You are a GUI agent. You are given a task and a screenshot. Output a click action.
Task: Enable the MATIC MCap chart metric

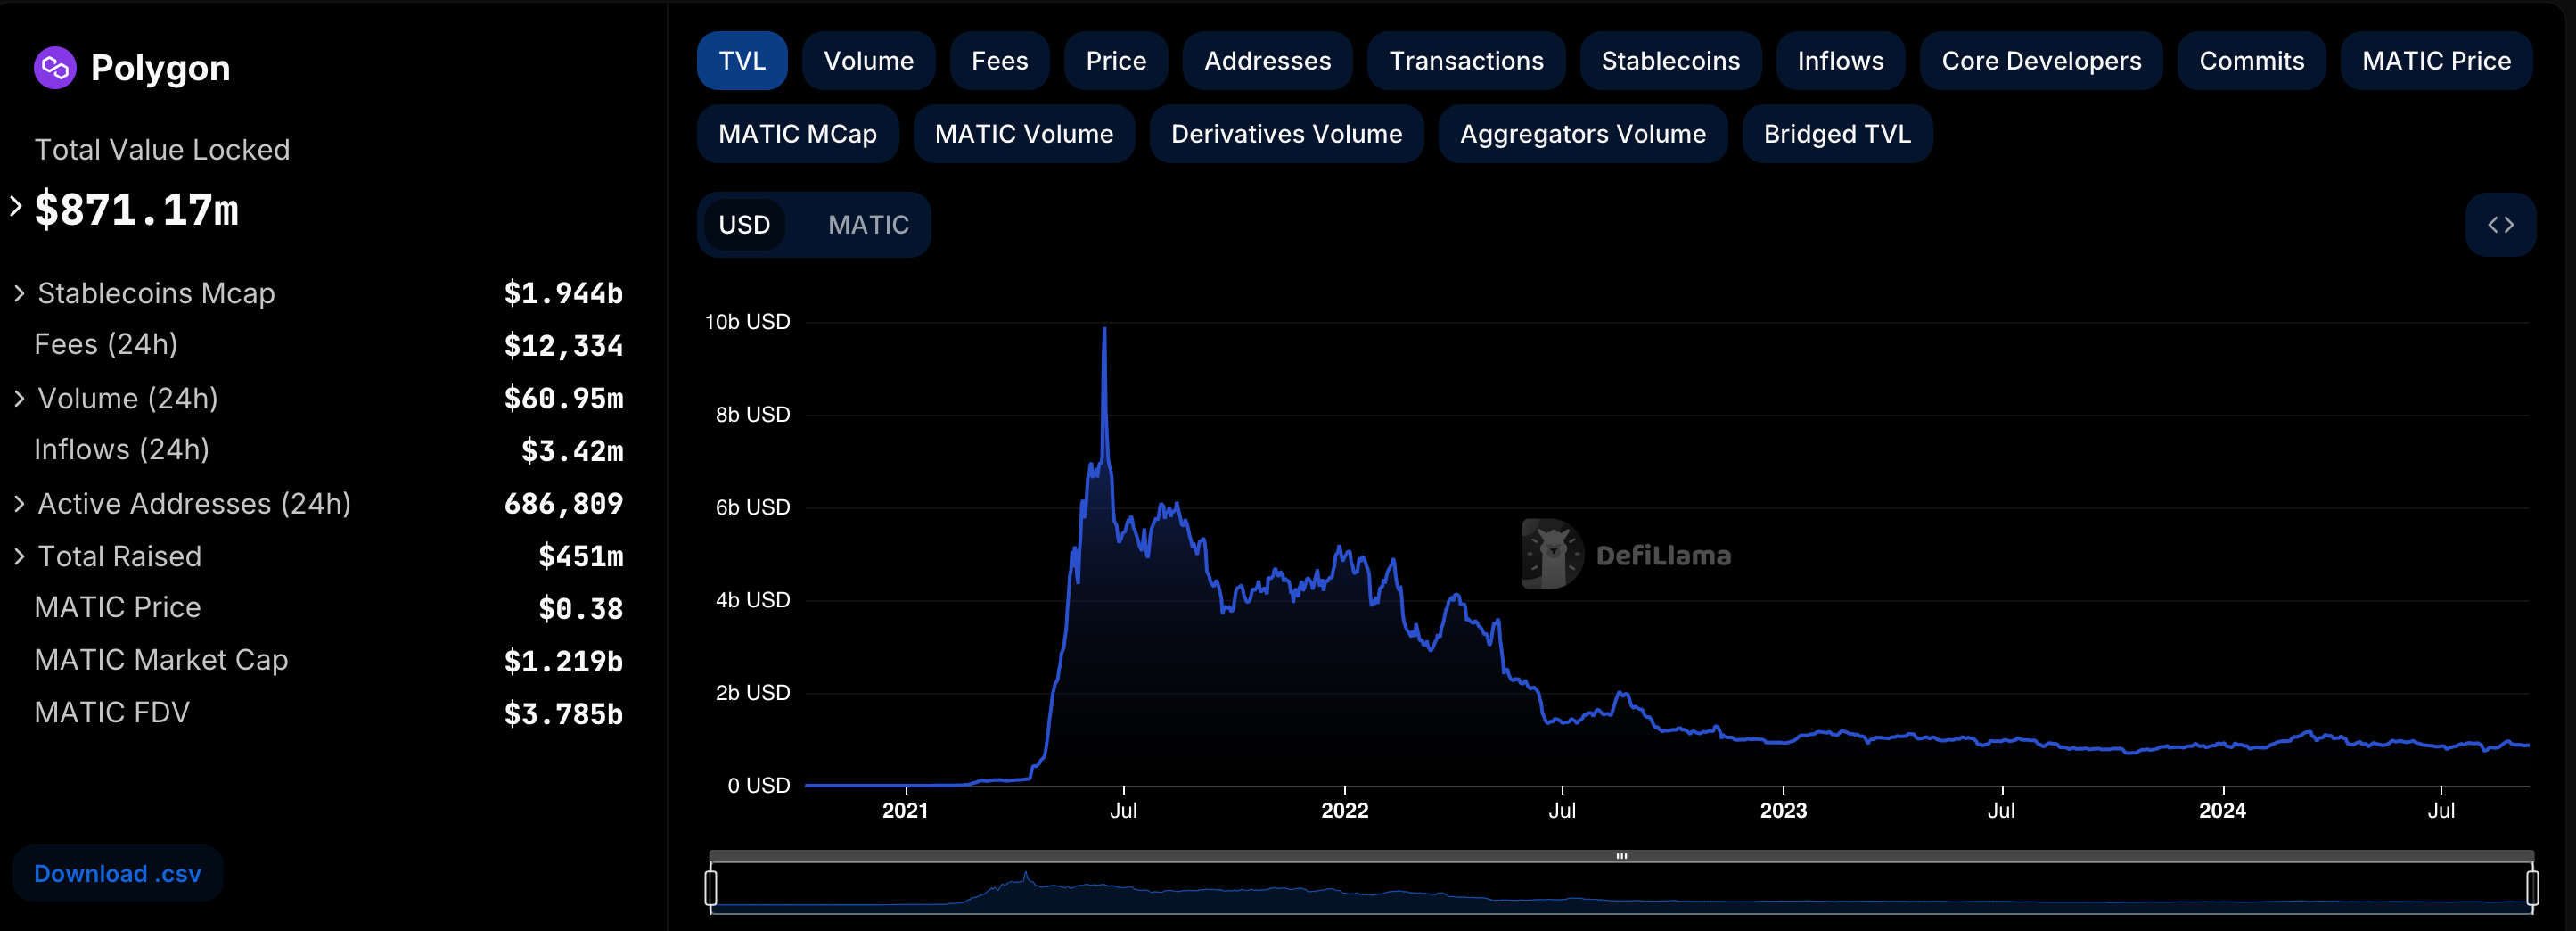pos(797,134)
